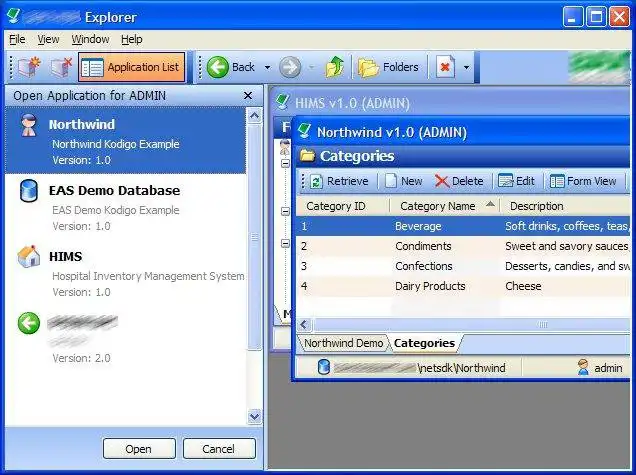636x475 pixels.
Task: Click the grey Forward arrow button
Action: point(290,67)
